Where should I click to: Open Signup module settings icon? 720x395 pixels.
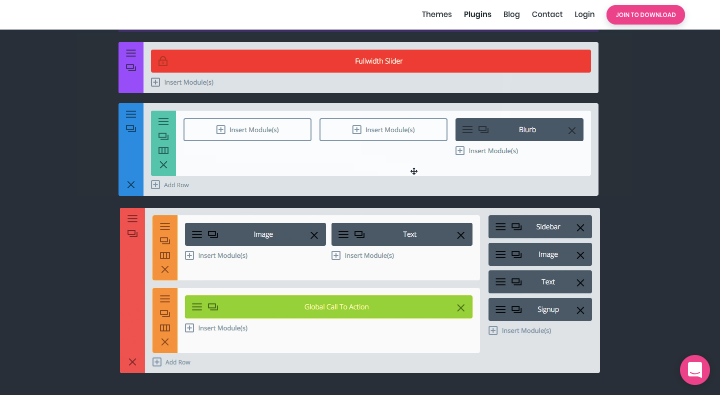[x=501, y=310]
